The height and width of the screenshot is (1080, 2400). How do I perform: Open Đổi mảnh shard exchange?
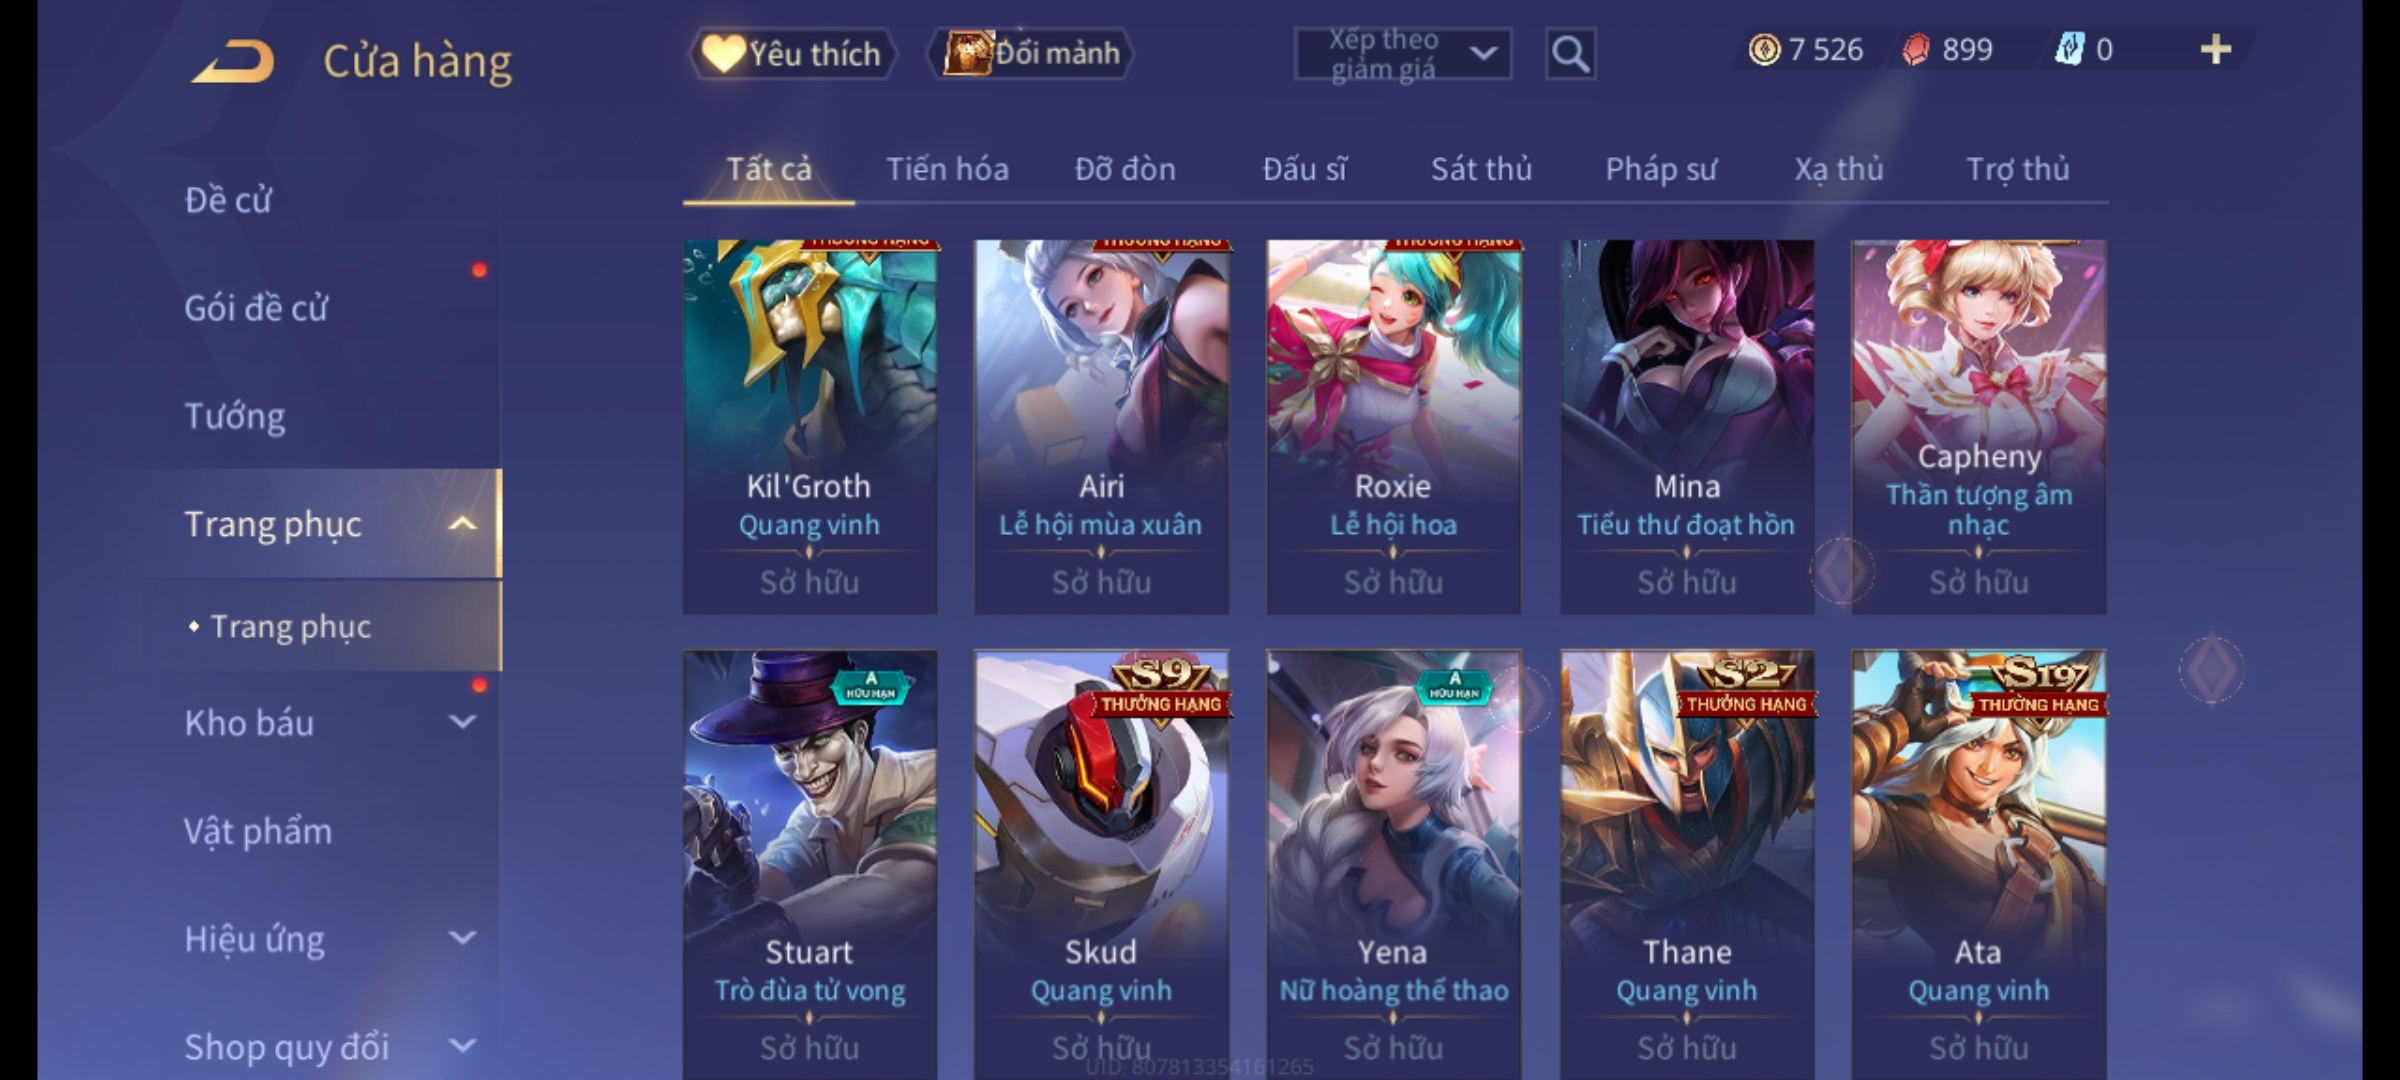(x=1033, y=53)
